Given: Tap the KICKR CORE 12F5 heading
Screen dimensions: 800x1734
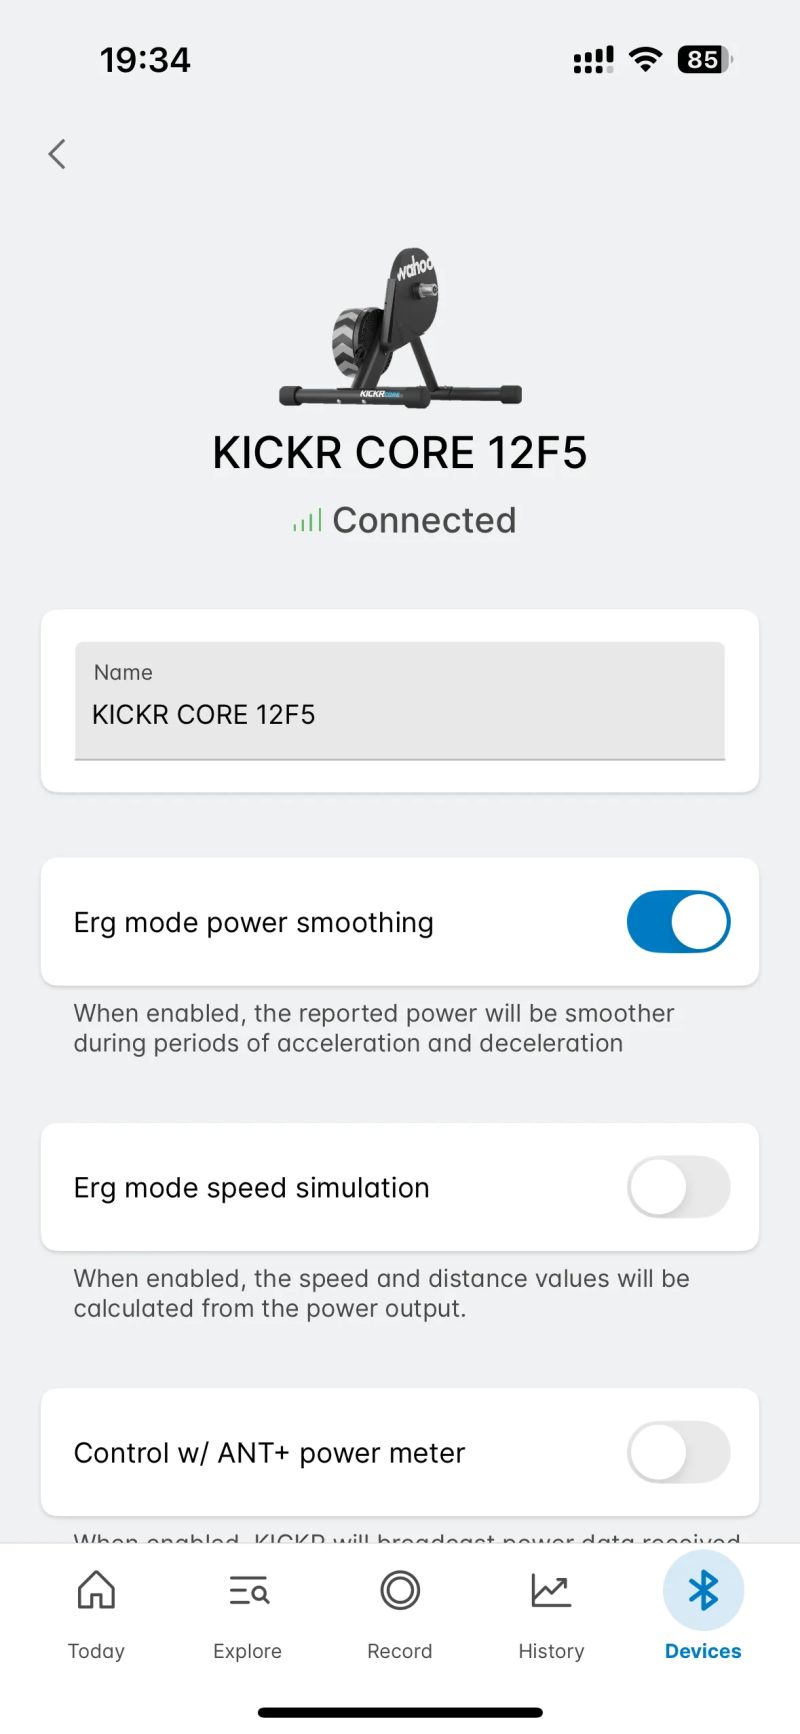Looking at the screenshot, I should tap(400, 452).
